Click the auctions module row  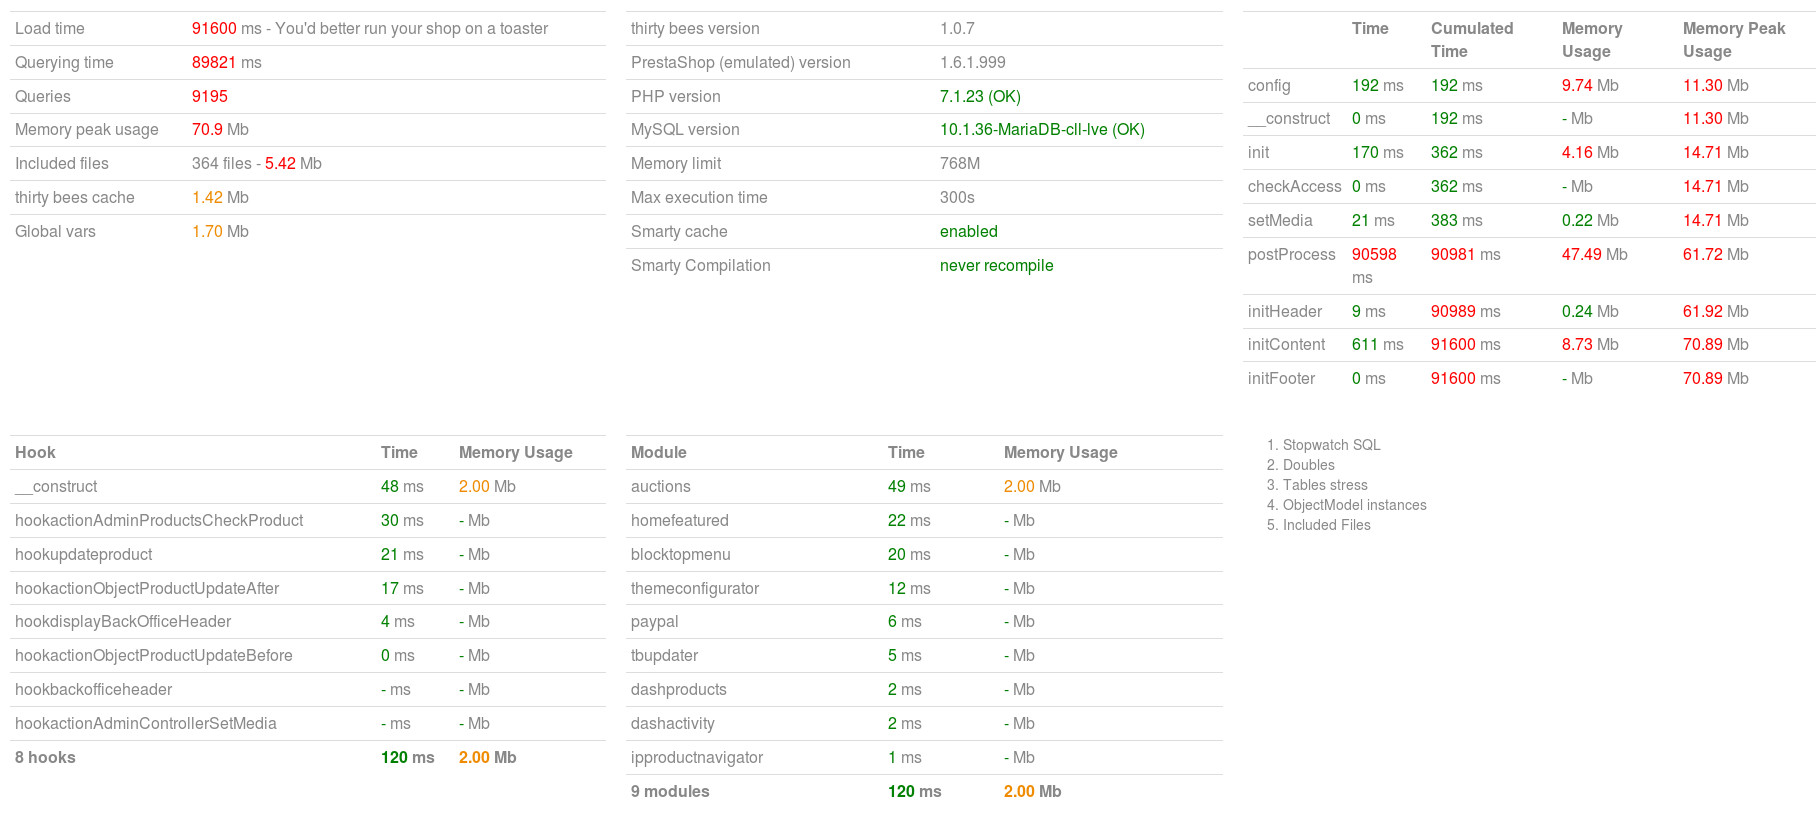pyautogui.click(x=660, y=487)
